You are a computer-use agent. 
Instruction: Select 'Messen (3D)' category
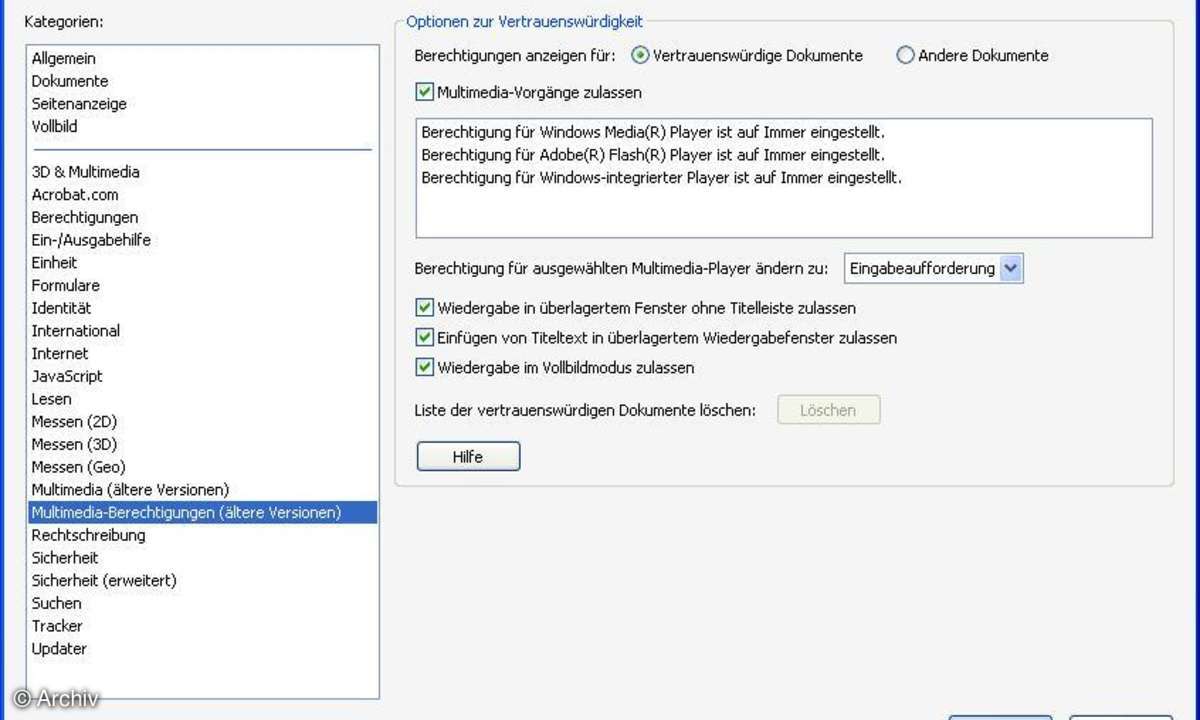click(74, 444)
